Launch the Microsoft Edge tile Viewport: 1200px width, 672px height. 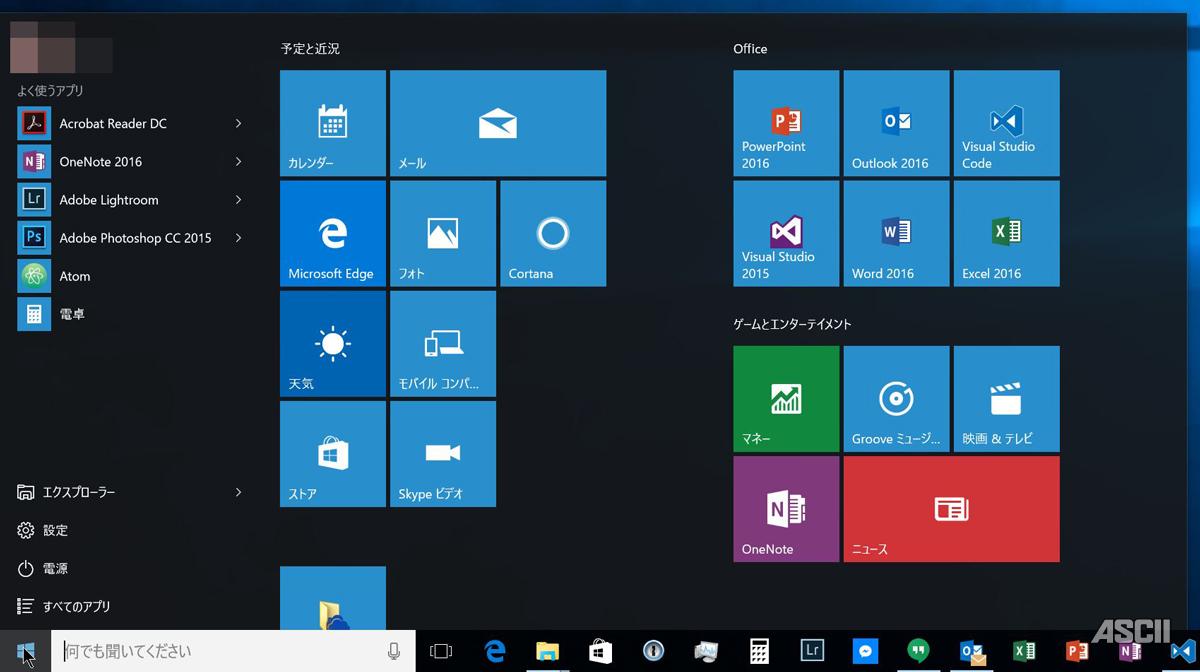click(x=332, y=233)
